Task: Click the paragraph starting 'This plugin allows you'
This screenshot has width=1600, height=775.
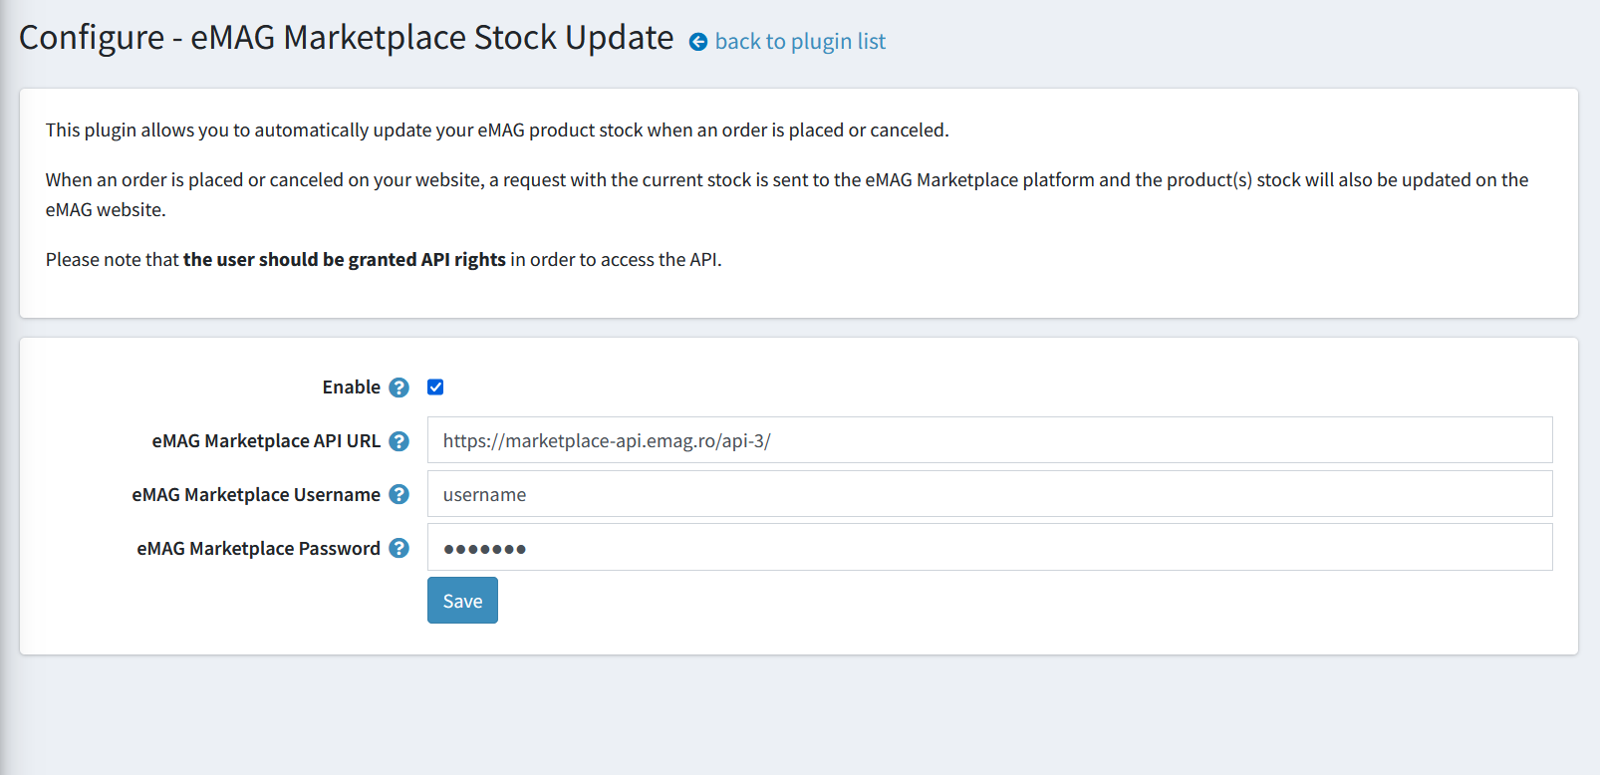Action: [497, 130]
